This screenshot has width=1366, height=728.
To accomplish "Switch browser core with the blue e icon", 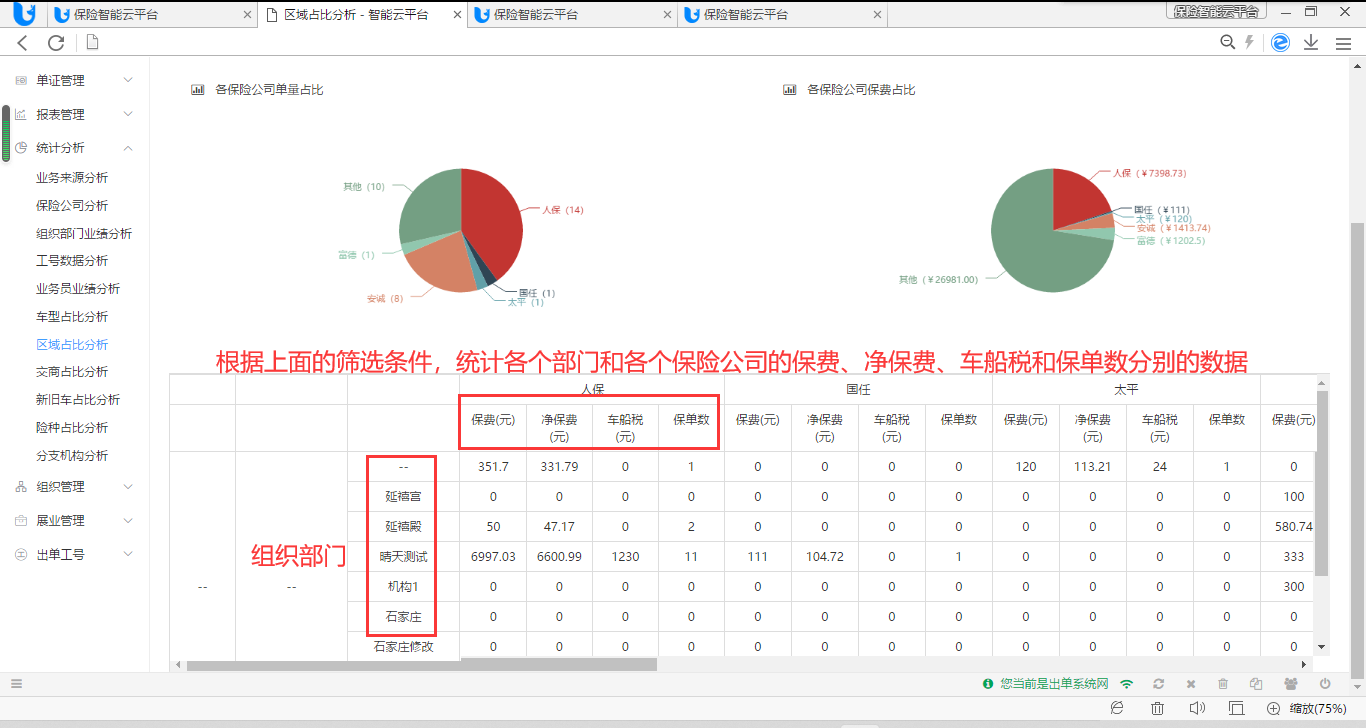I will point(1281,42).
